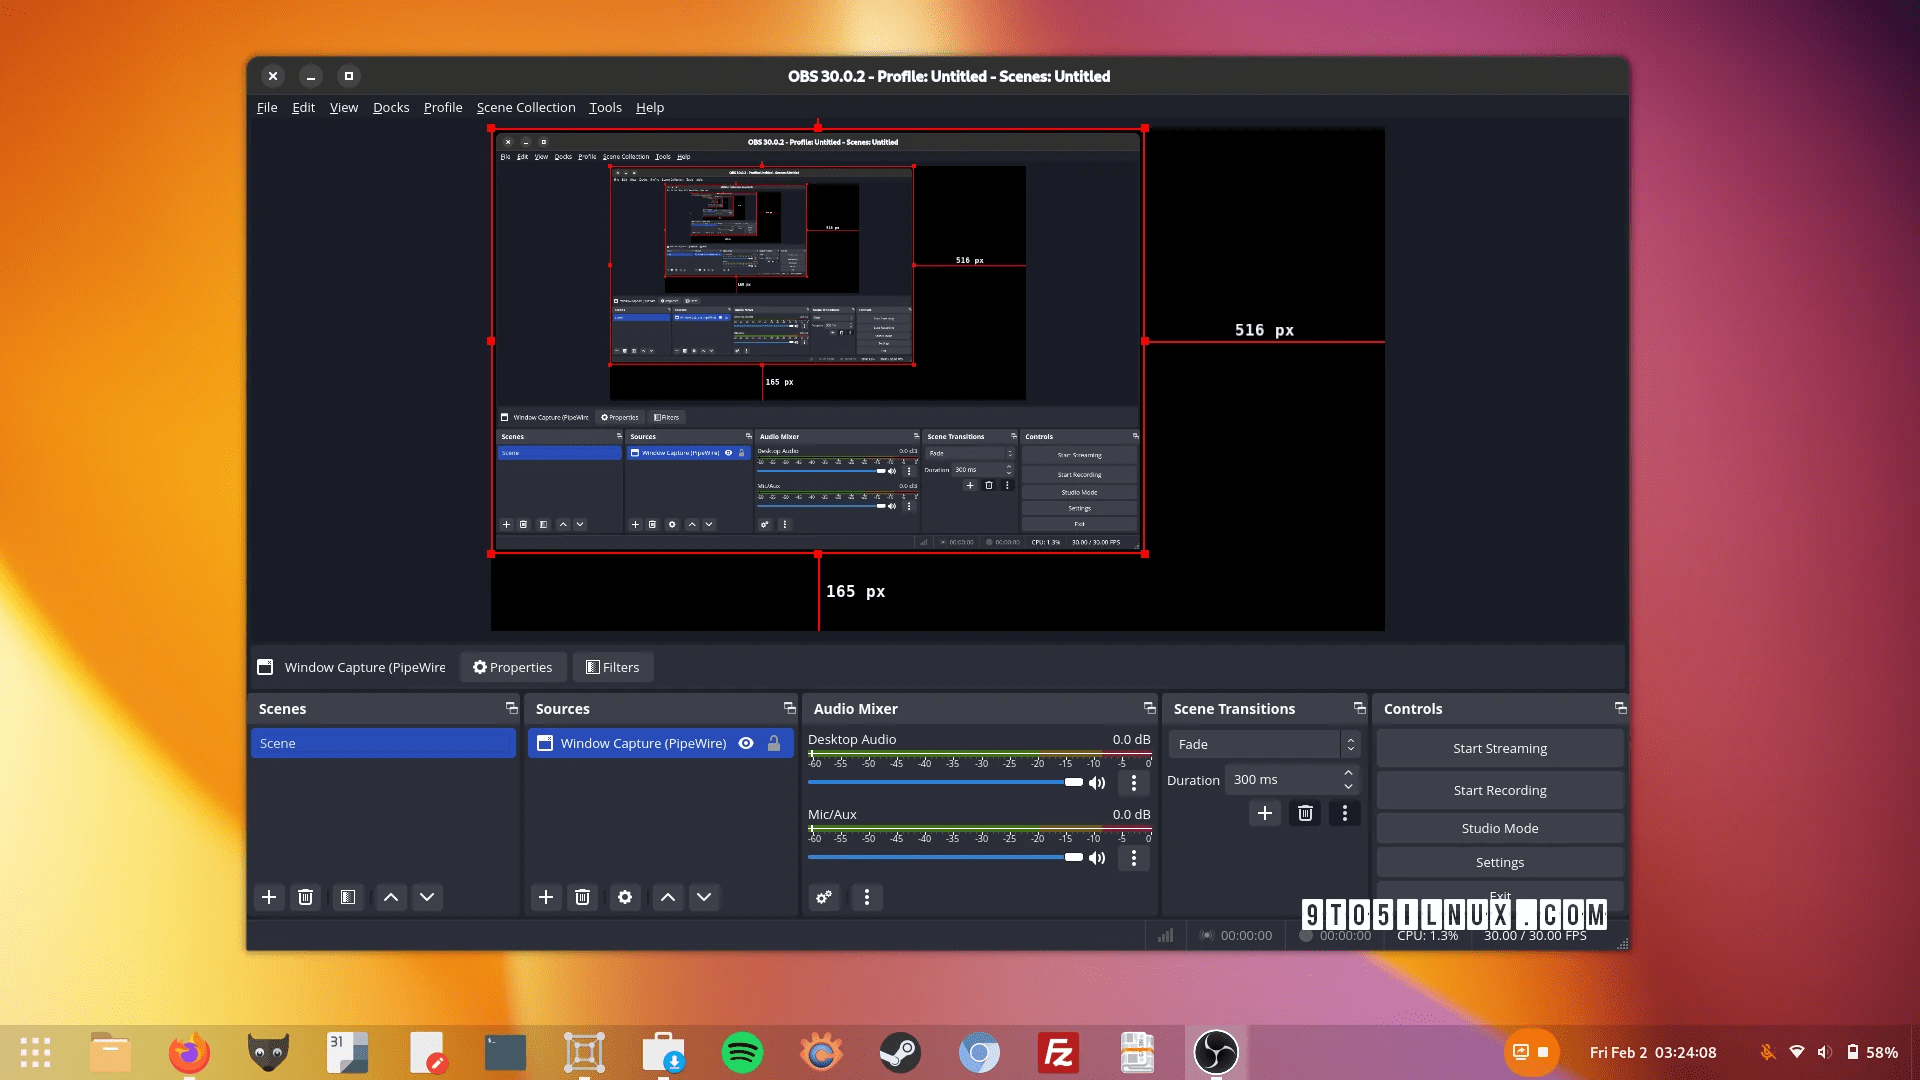Image resolution: width=1920 pixels, height=1080 pixels.
Task: Open the Docks menu
Action: (391, 107)
